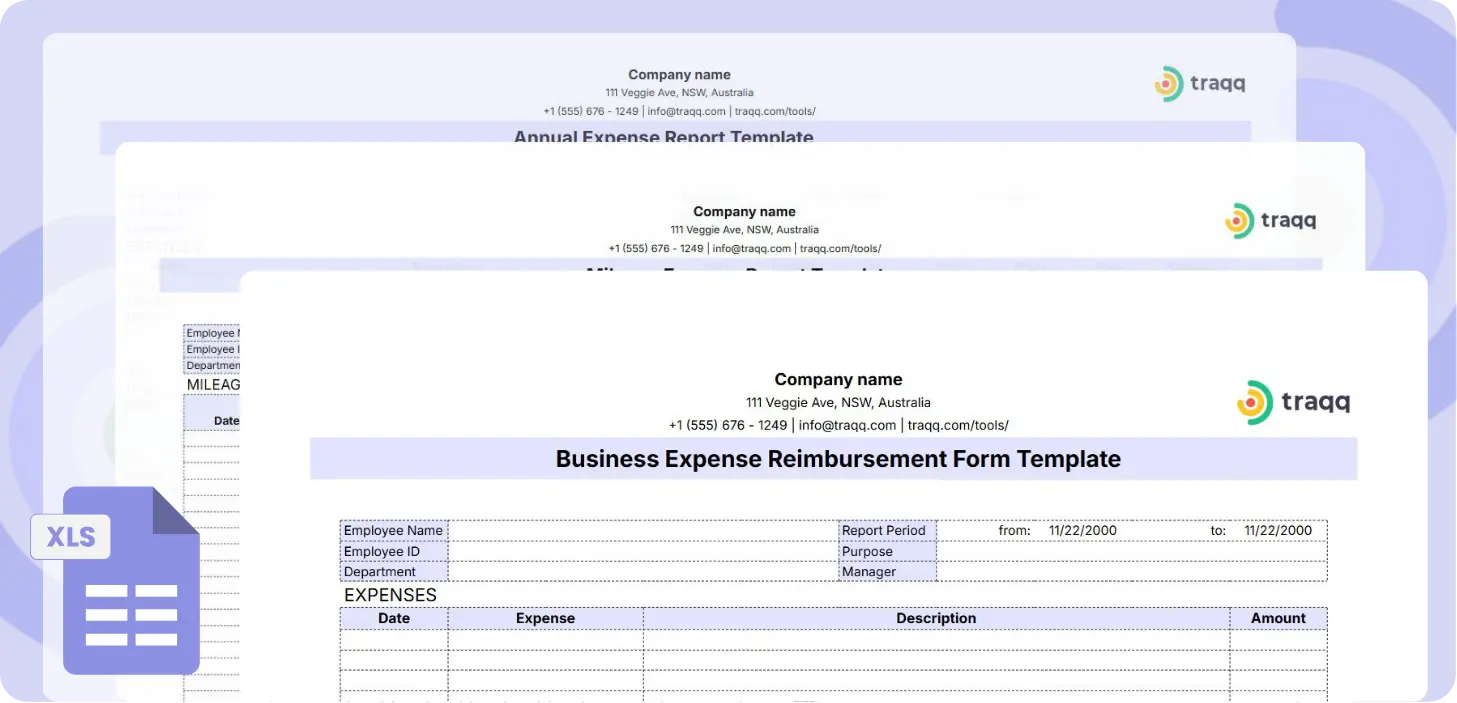Click the Employee ID label cell

tap(394, 551)
